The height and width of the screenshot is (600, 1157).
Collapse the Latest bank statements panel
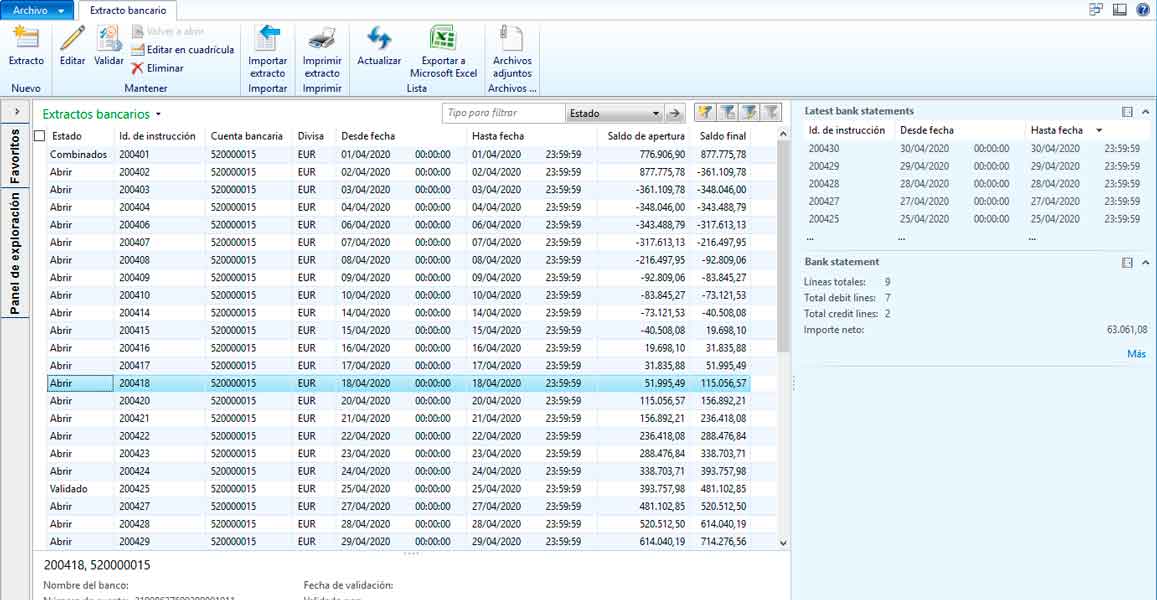click(1144, 112)
